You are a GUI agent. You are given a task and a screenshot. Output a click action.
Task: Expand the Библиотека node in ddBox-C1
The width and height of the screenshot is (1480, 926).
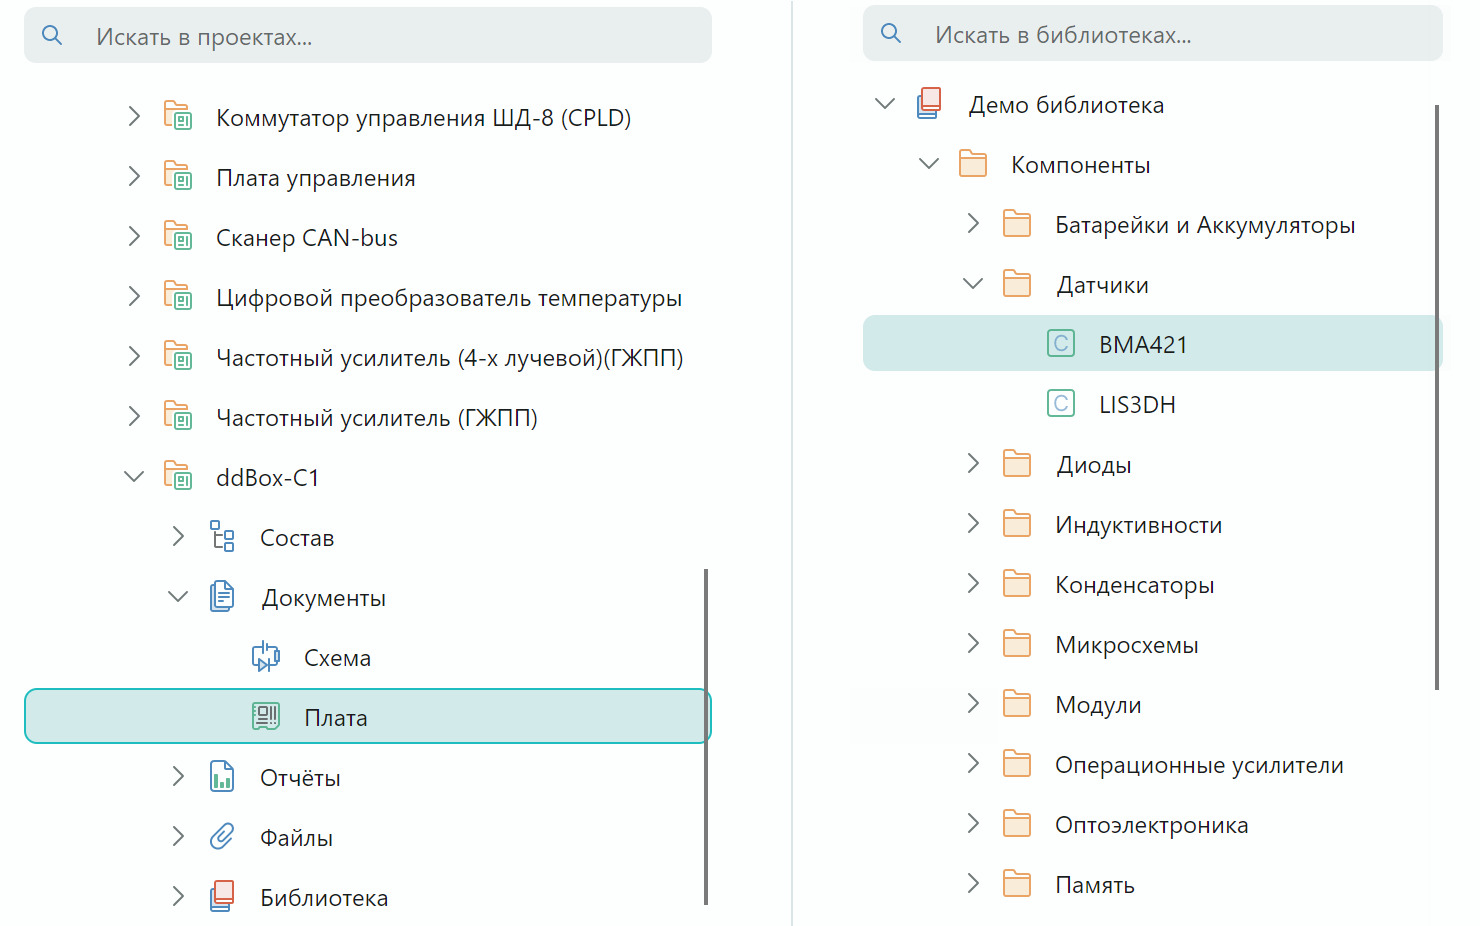tap(178, 897)
